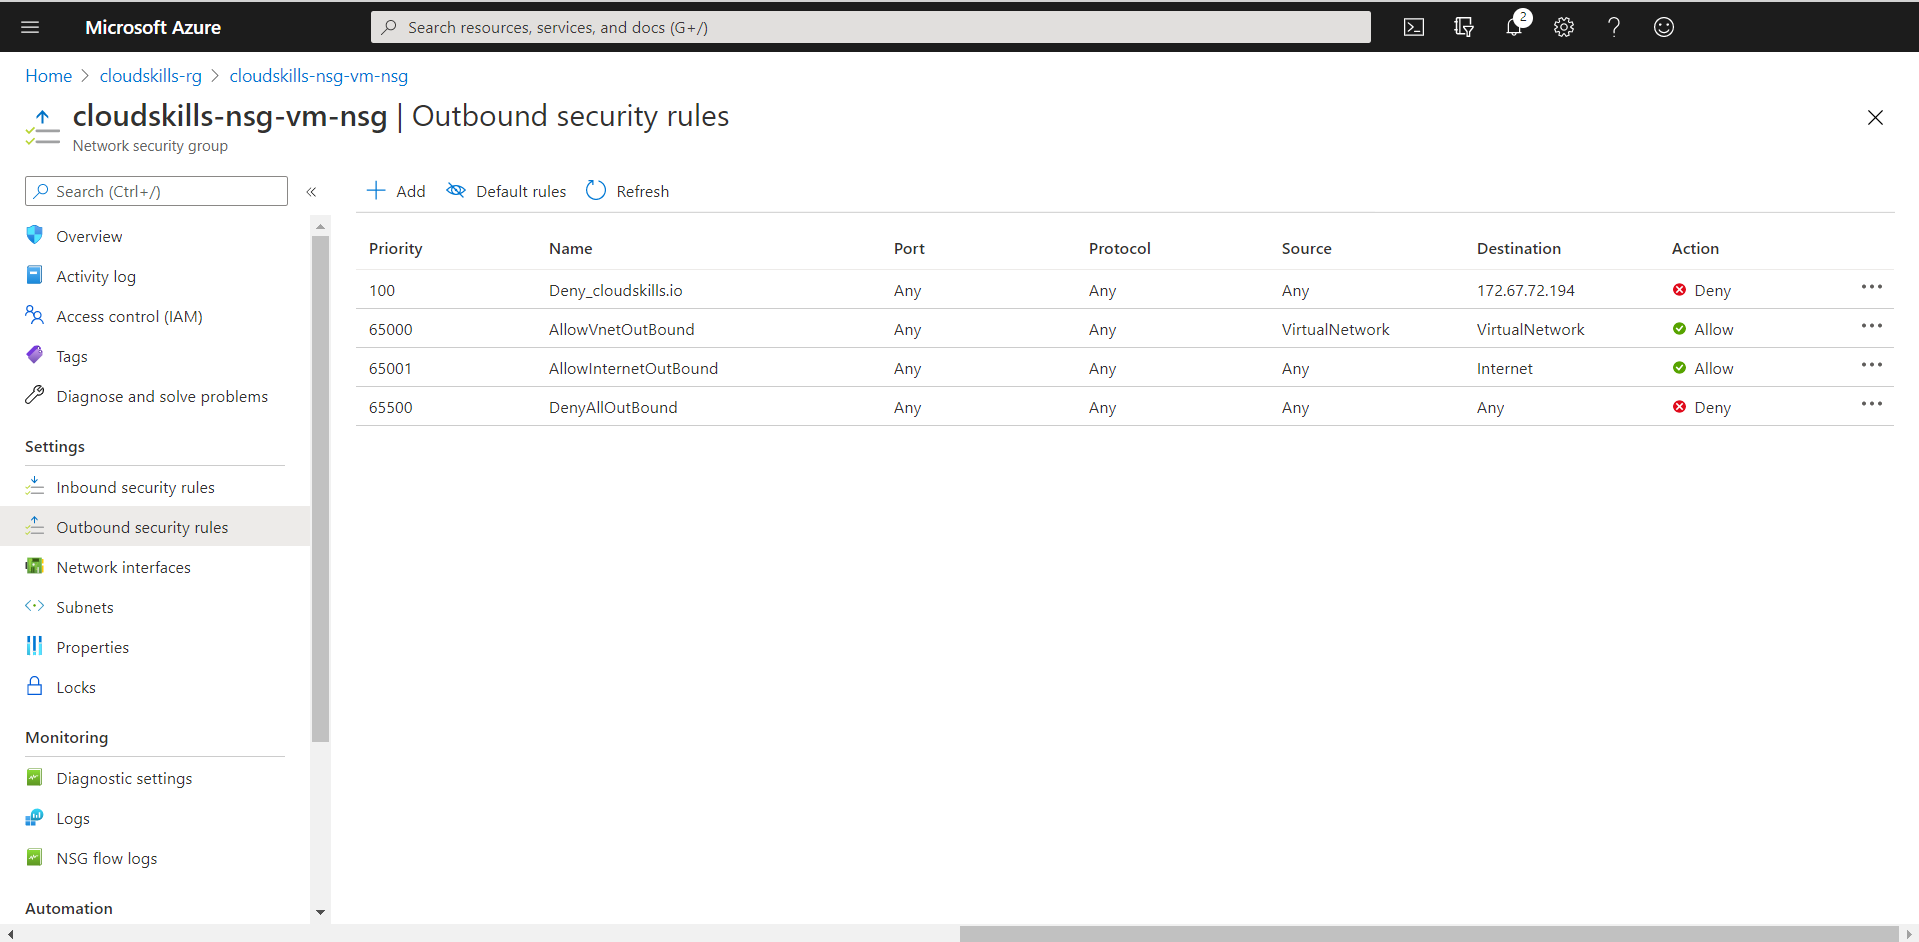Click the help question mark icon
This screenshot has height=942, width=1919.
click(1613, 27)
